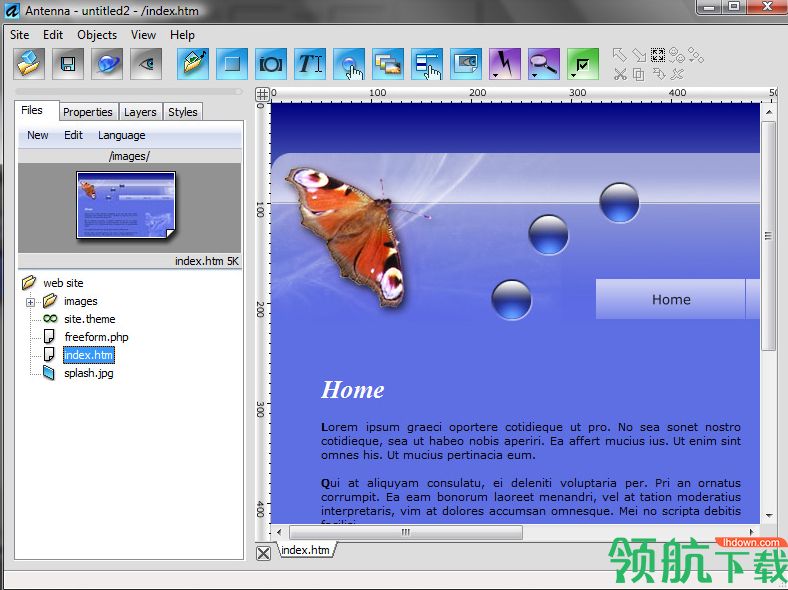Click the vertical scrollbar thumb
Viewport: 788px width, 590px height.
[x=768, y=236]
